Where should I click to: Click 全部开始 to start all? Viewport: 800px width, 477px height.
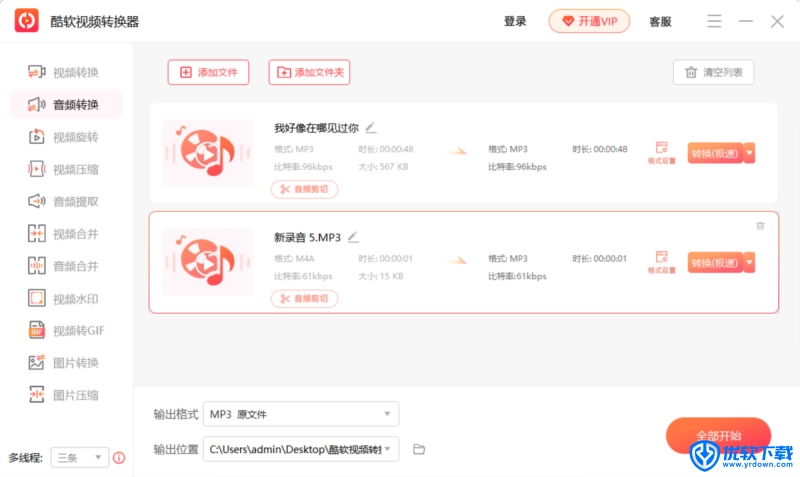point(718,436)
